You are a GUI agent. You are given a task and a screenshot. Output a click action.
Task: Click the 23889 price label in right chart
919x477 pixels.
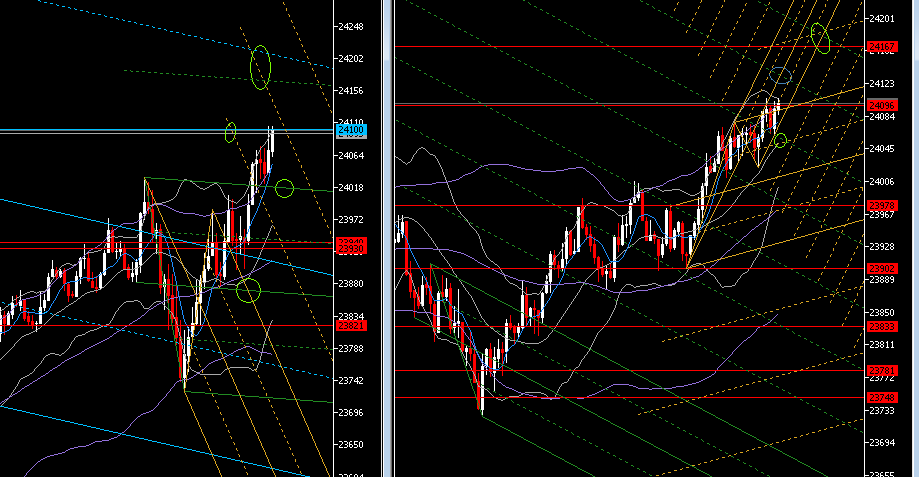click(x=882, y=280)
